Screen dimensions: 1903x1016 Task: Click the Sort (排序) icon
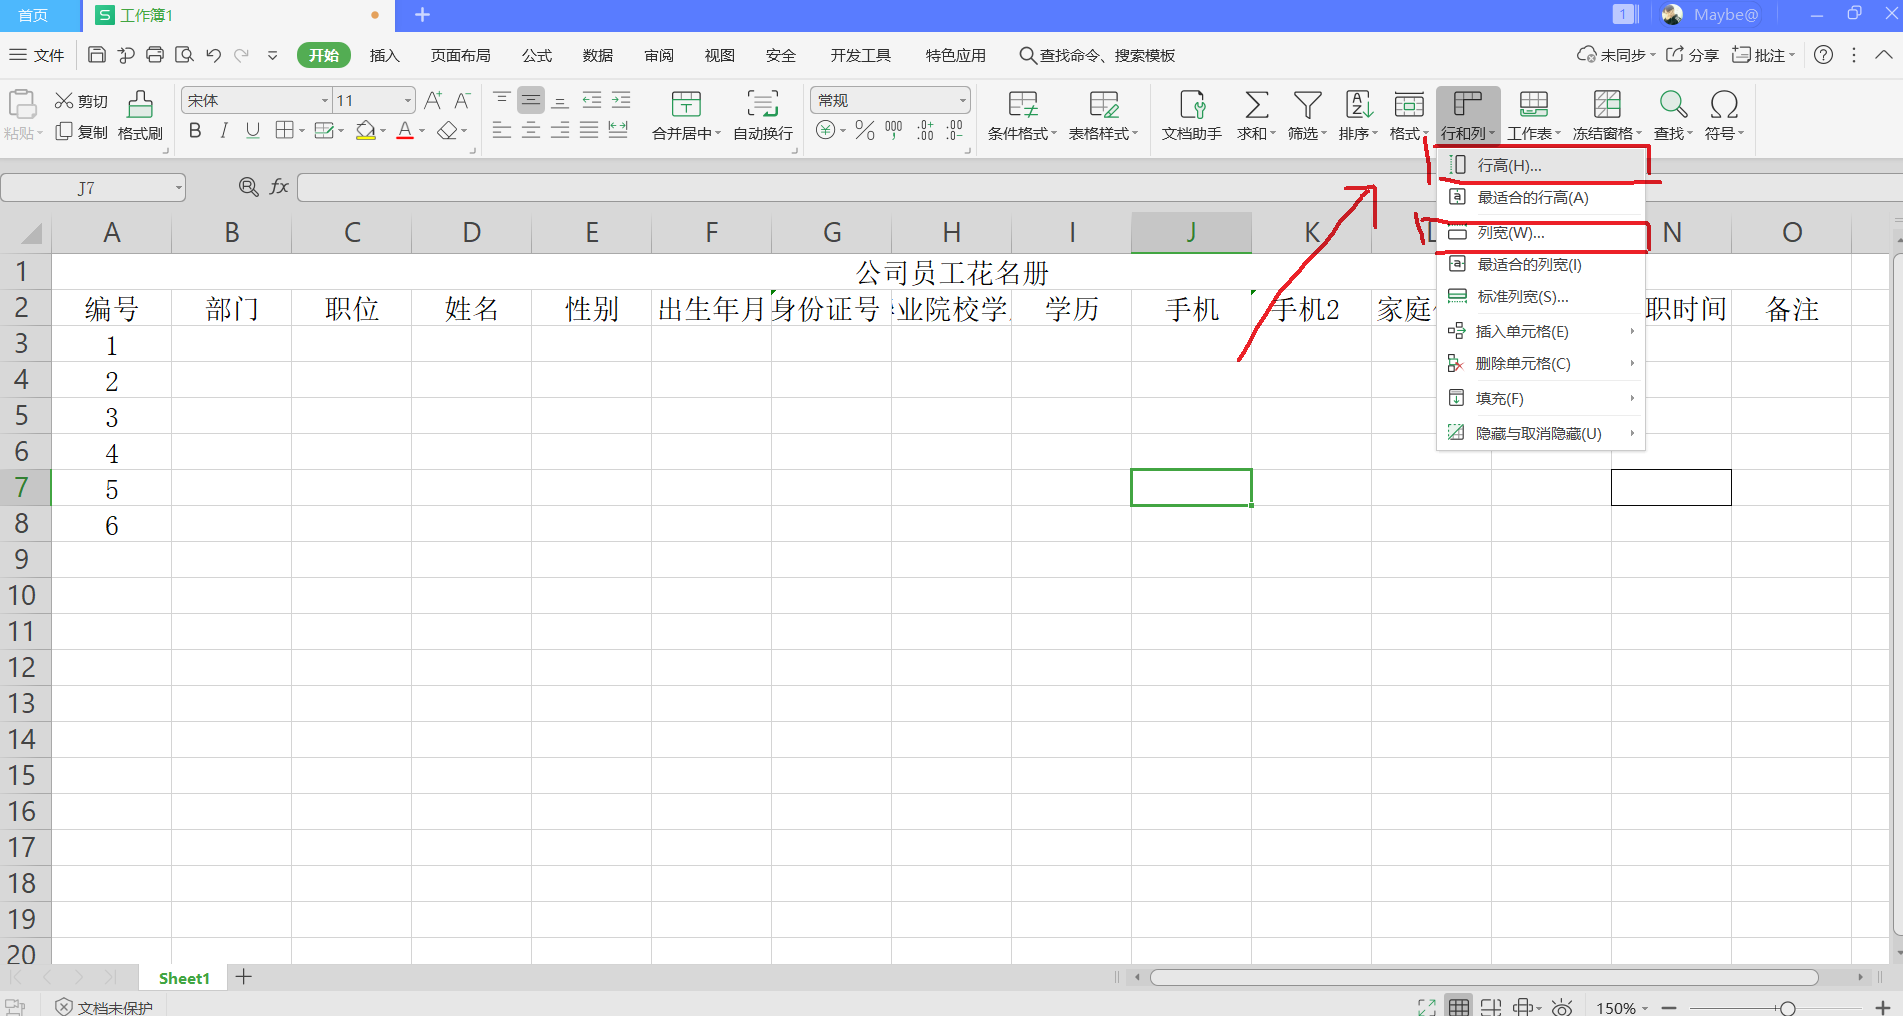pos(1359,104)
